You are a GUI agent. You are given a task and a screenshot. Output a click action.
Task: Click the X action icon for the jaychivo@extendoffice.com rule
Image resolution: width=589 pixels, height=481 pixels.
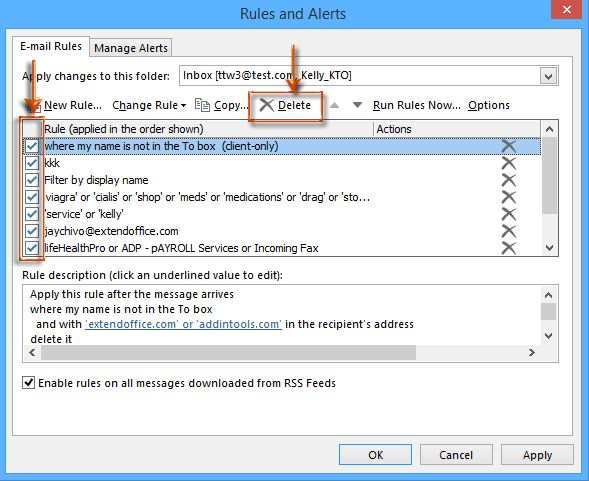pyautogui.click(x=509, y=231)
